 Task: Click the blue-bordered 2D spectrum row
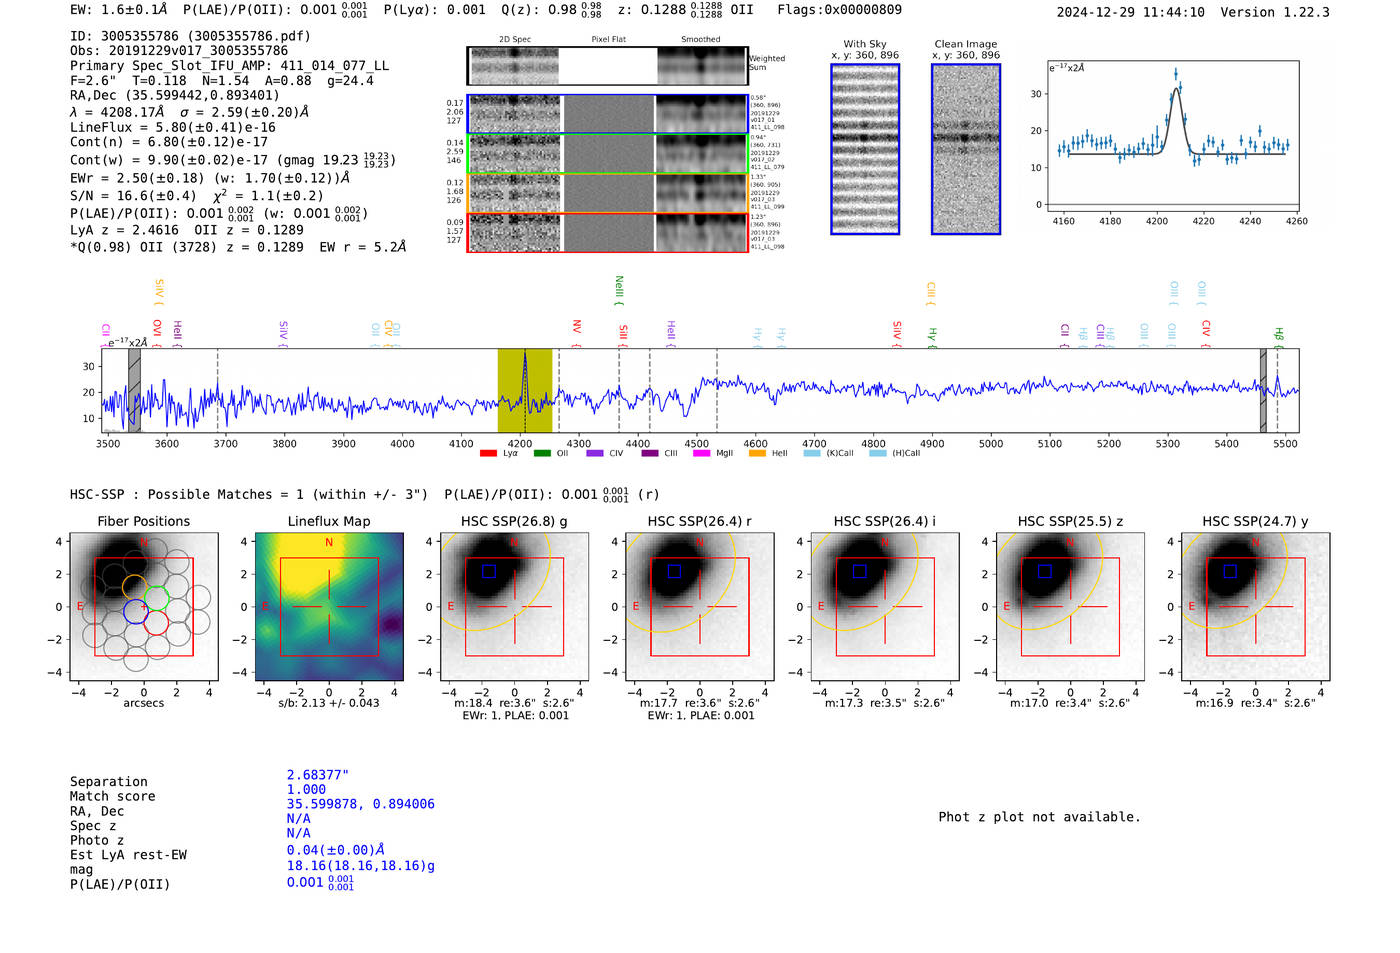pos(608,114)
